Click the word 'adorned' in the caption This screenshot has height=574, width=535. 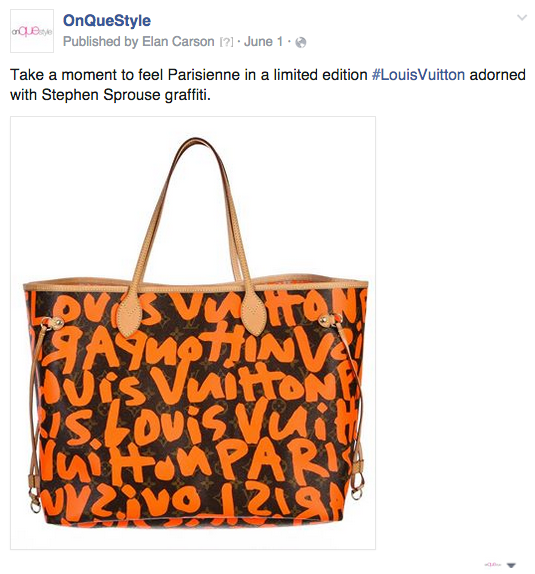tap(497, 75)
